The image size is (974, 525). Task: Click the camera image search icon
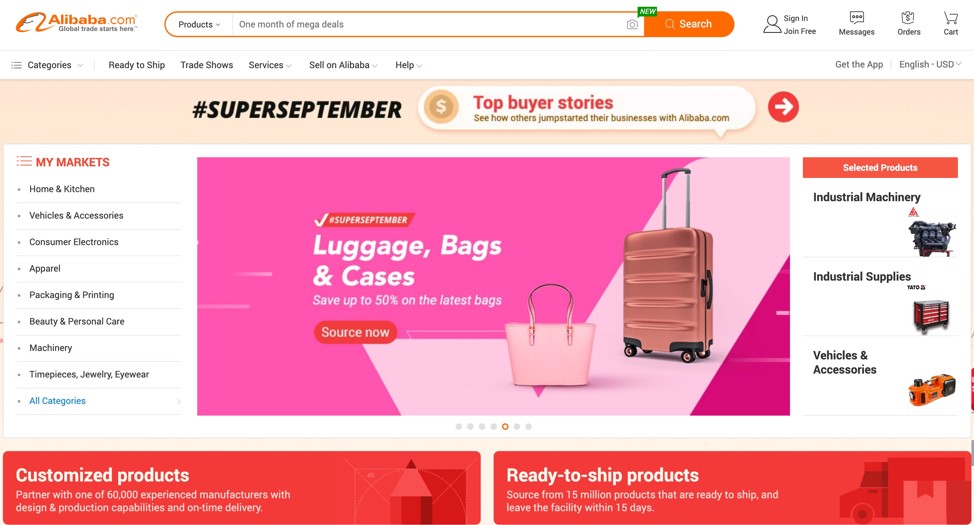pyautogui.click(x=632, y=24)
